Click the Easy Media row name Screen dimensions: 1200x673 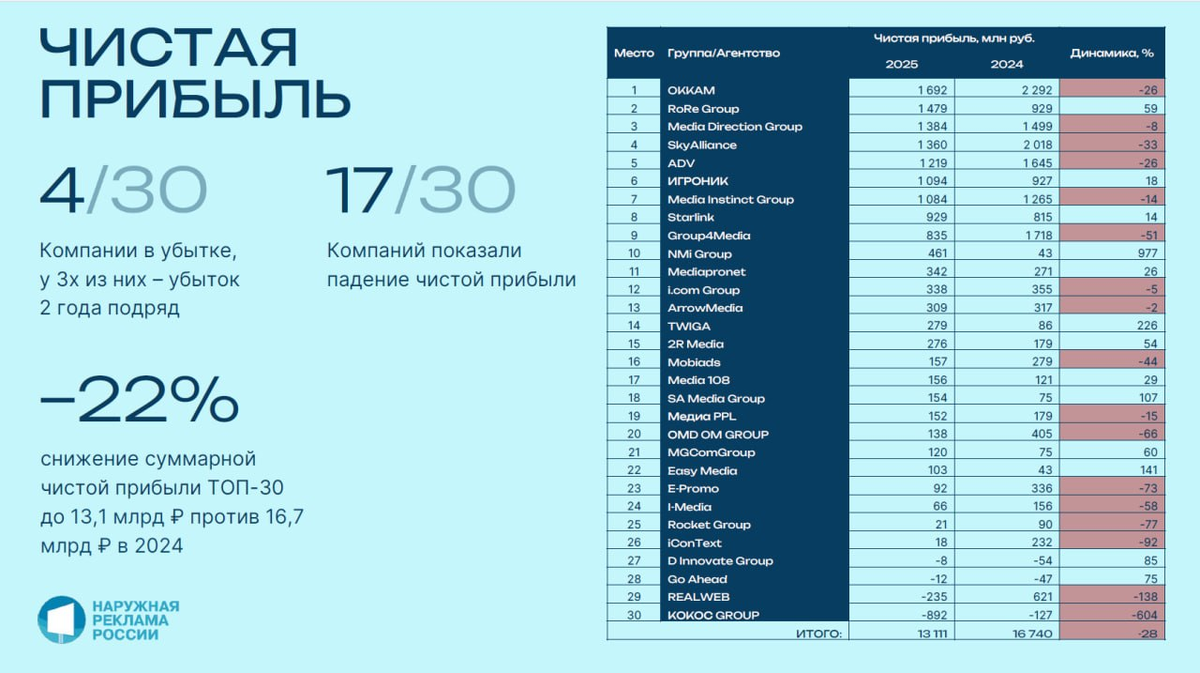click(701, 470)
